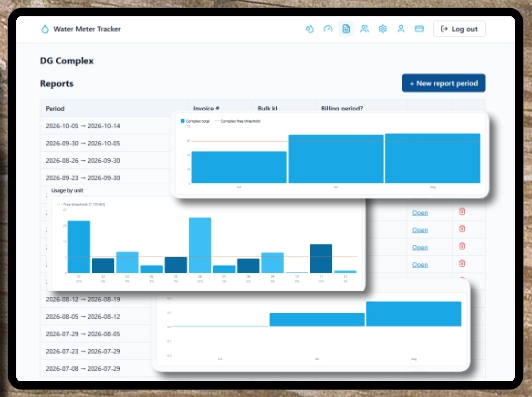
Task: Click the fourth red delete trash icon
Action: point(462,263)
